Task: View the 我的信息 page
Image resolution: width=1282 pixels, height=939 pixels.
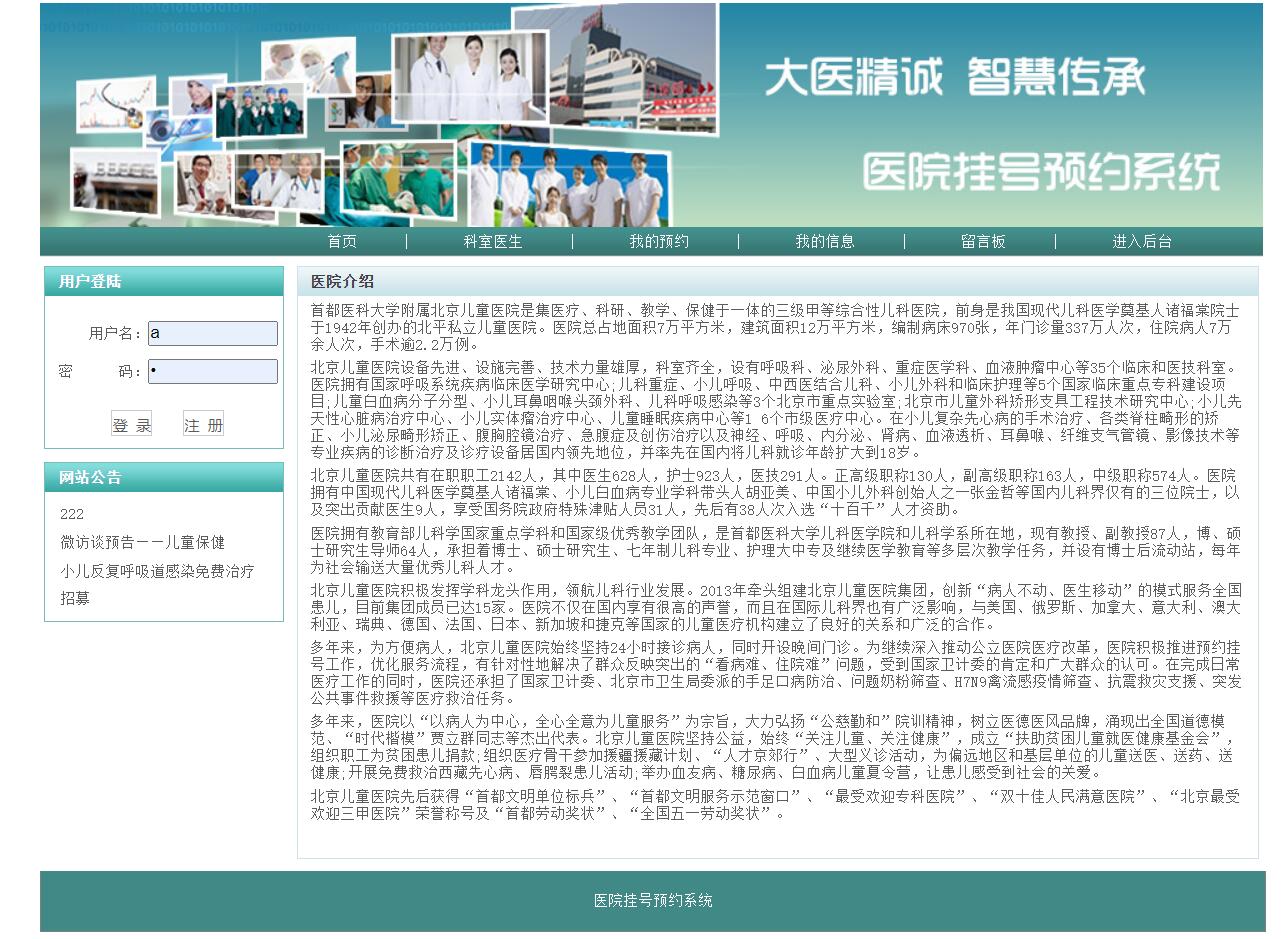Action: 823,241
